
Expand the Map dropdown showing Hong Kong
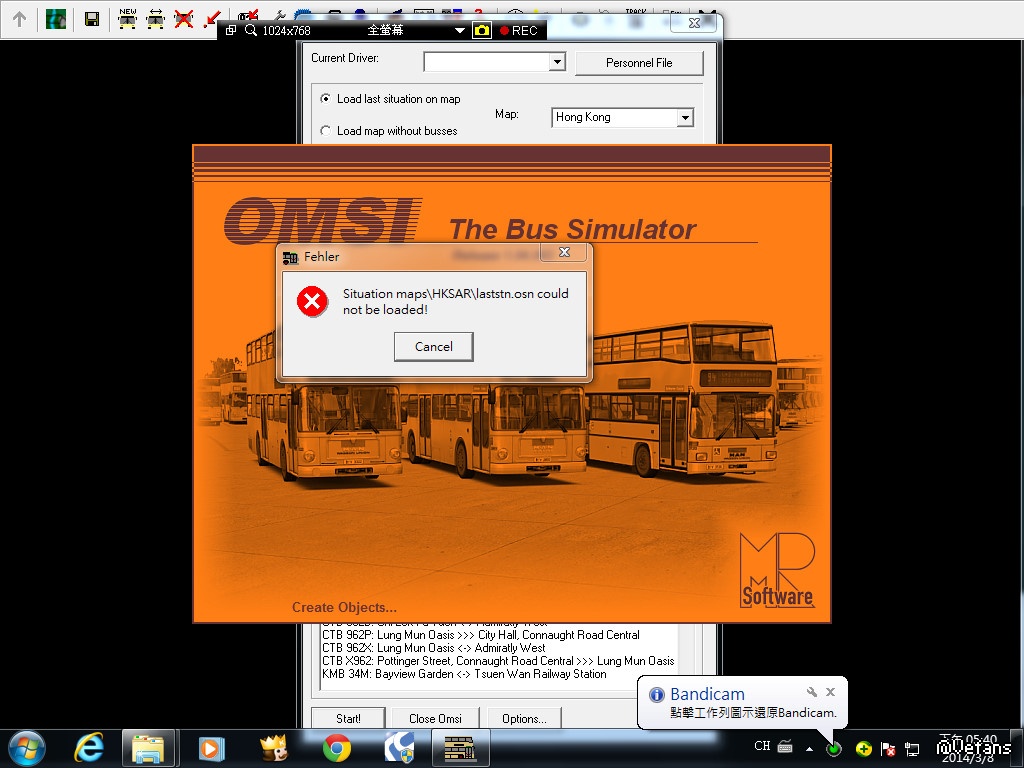click(684, 118)
